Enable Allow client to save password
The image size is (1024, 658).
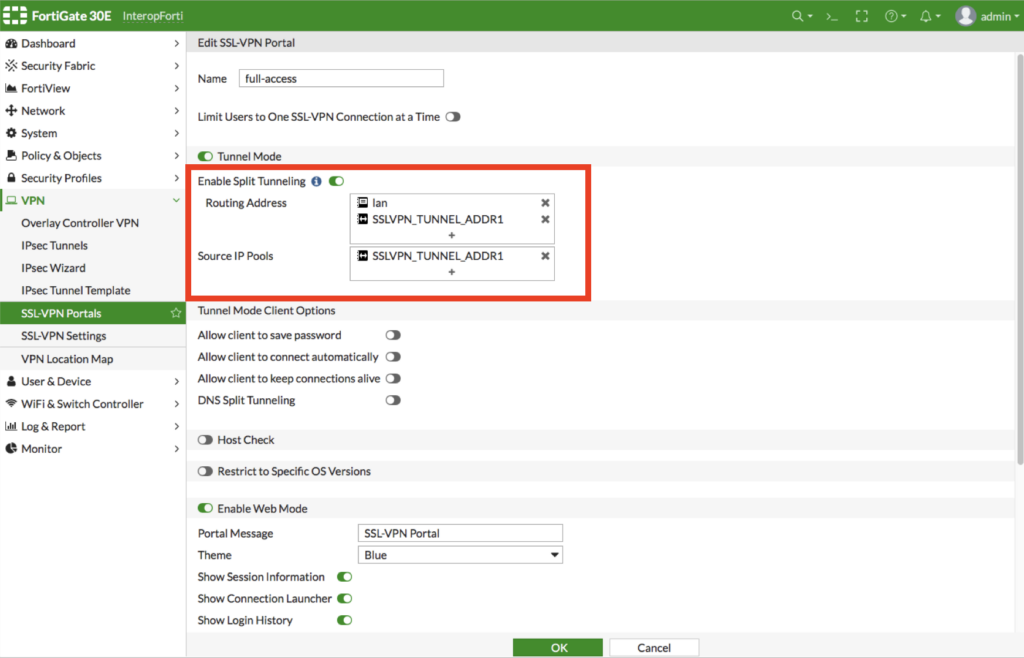[x=392, y=335]
